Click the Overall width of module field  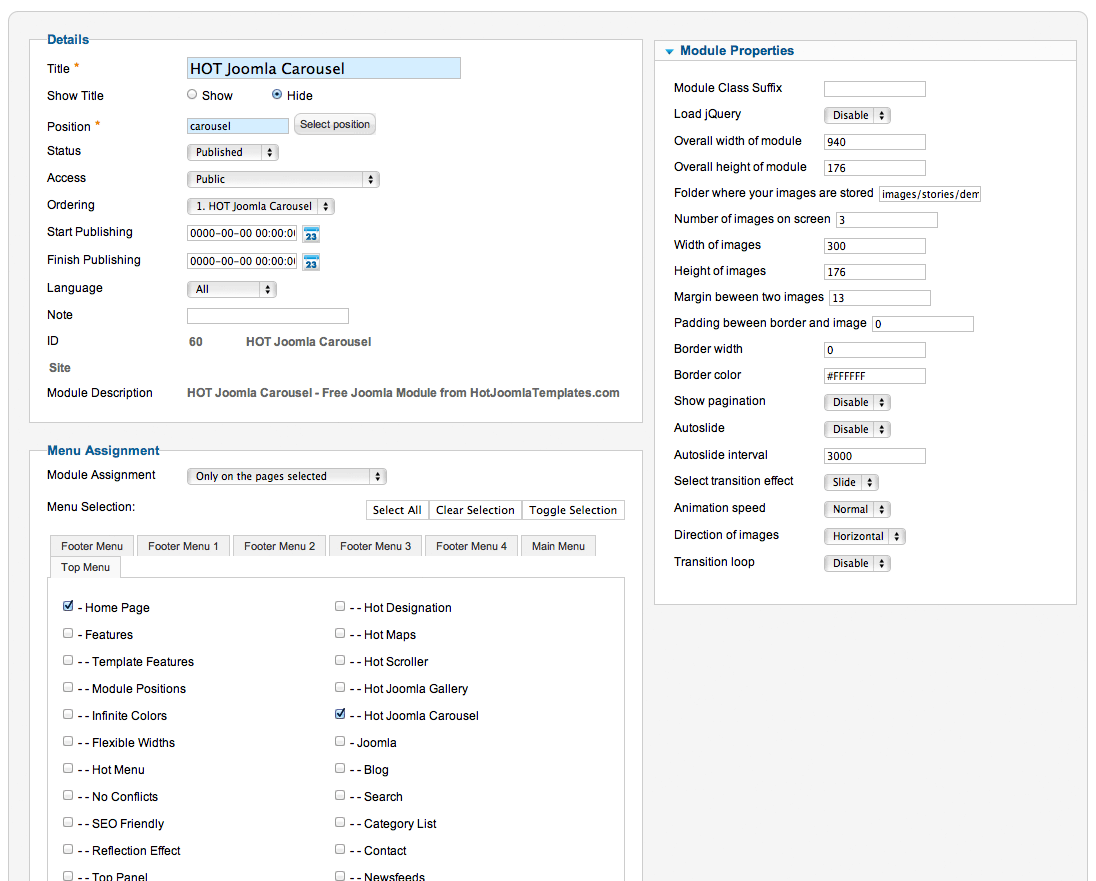875,142
